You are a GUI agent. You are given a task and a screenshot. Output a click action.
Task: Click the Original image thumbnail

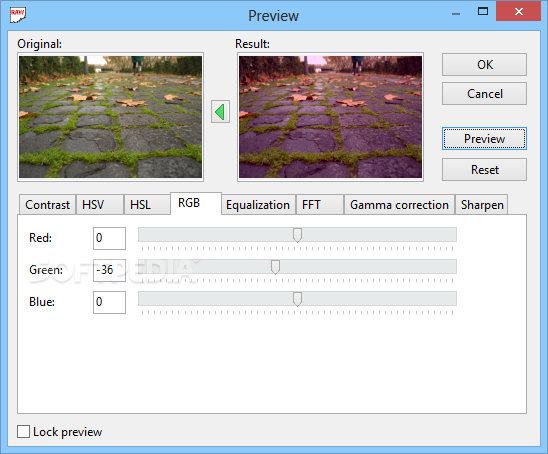(110, 117)
